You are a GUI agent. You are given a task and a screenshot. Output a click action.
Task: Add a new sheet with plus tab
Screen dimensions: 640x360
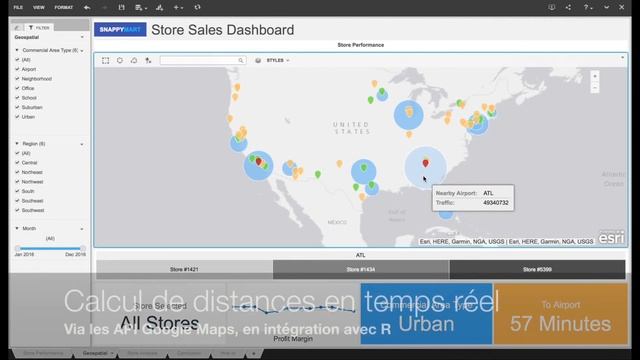coord(254,353)
